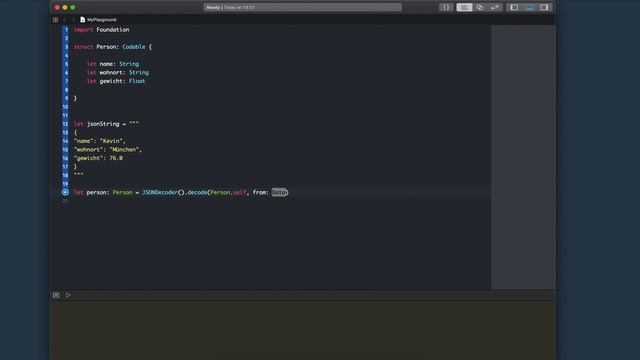Place cursor on 'import Foundation'

(x=101, y=30)
